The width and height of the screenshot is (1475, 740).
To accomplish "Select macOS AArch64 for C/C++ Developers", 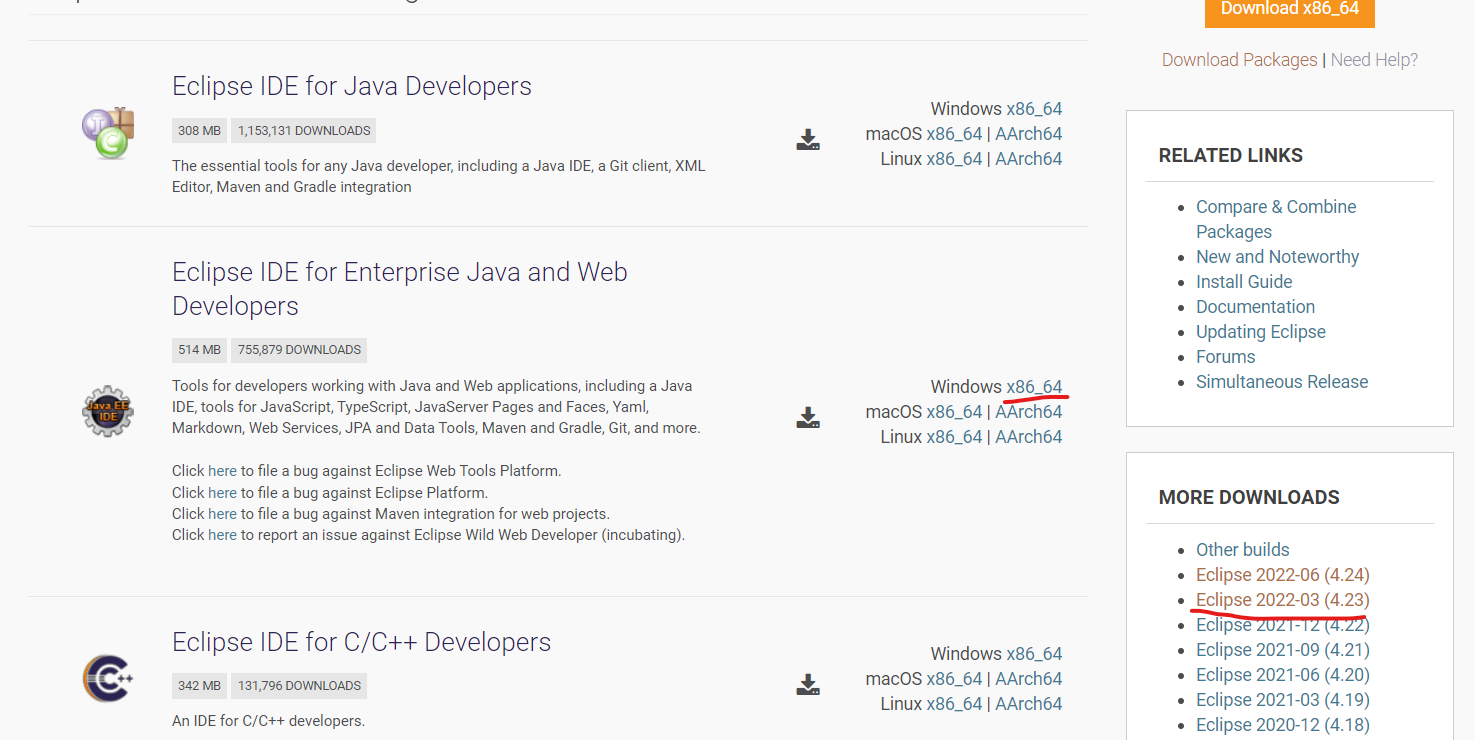I will [1029, 679].
